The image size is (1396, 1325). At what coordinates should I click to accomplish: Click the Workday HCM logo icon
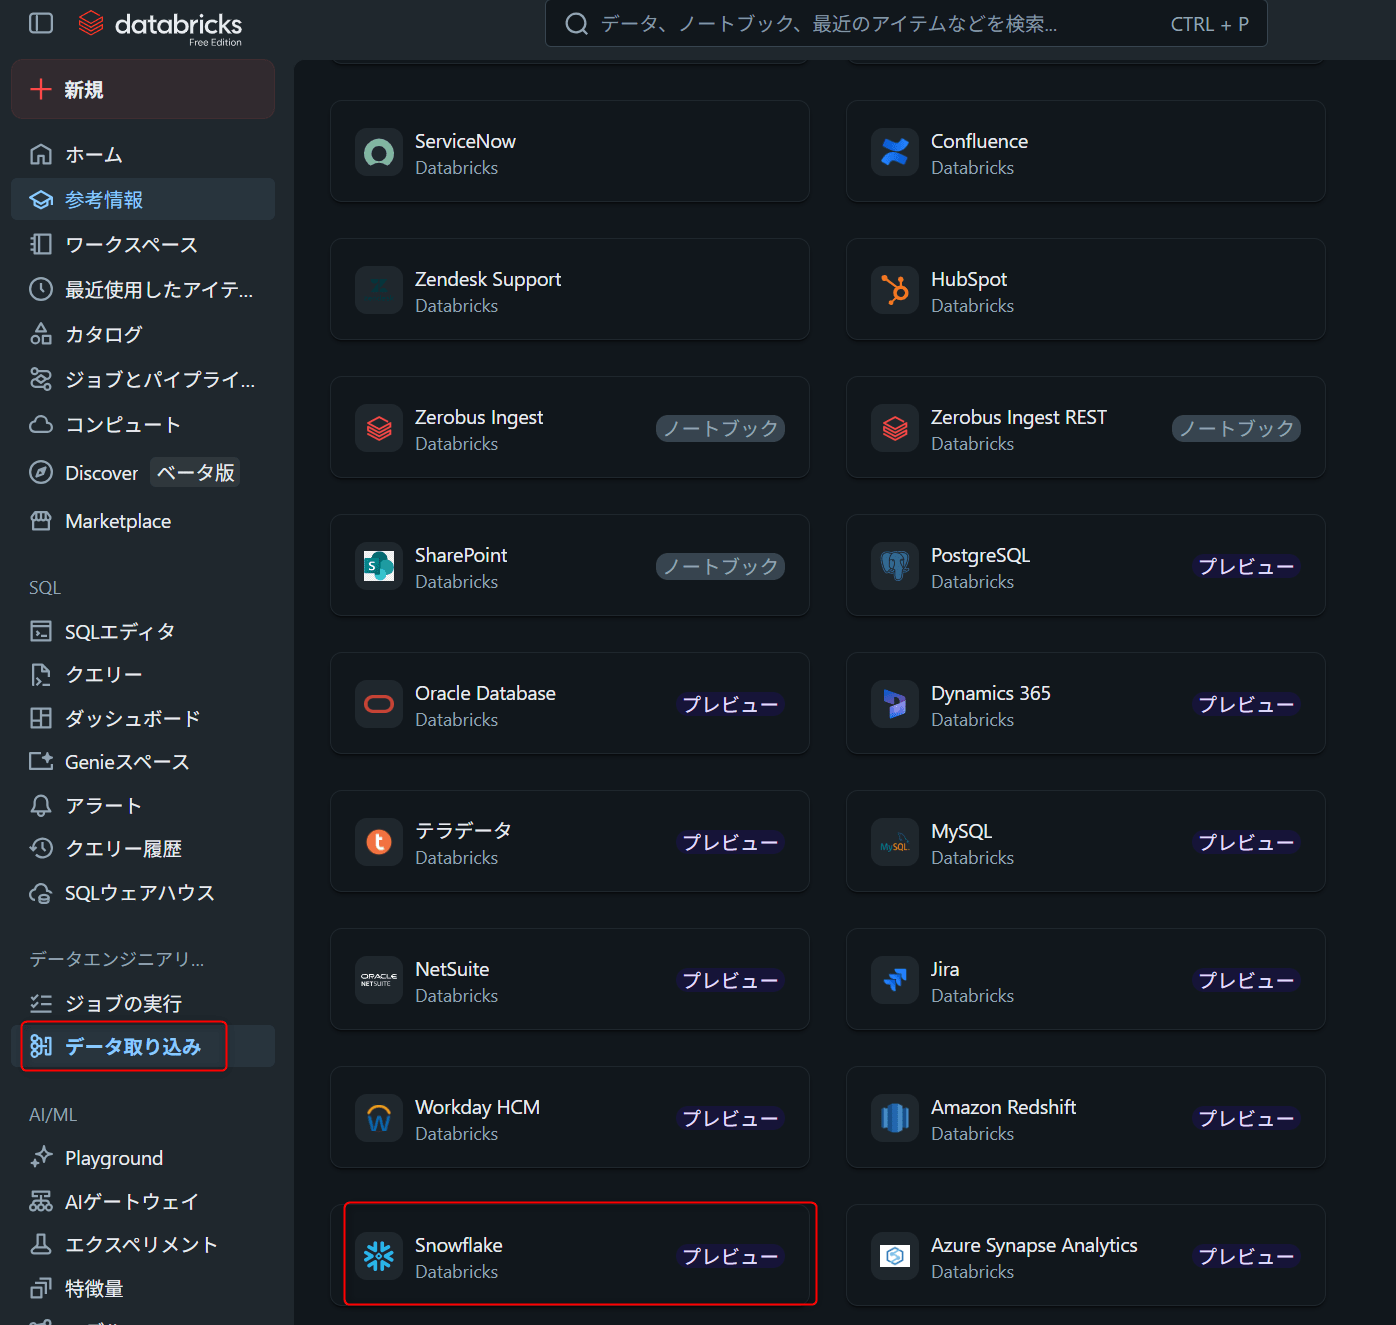click(379, 1119)
